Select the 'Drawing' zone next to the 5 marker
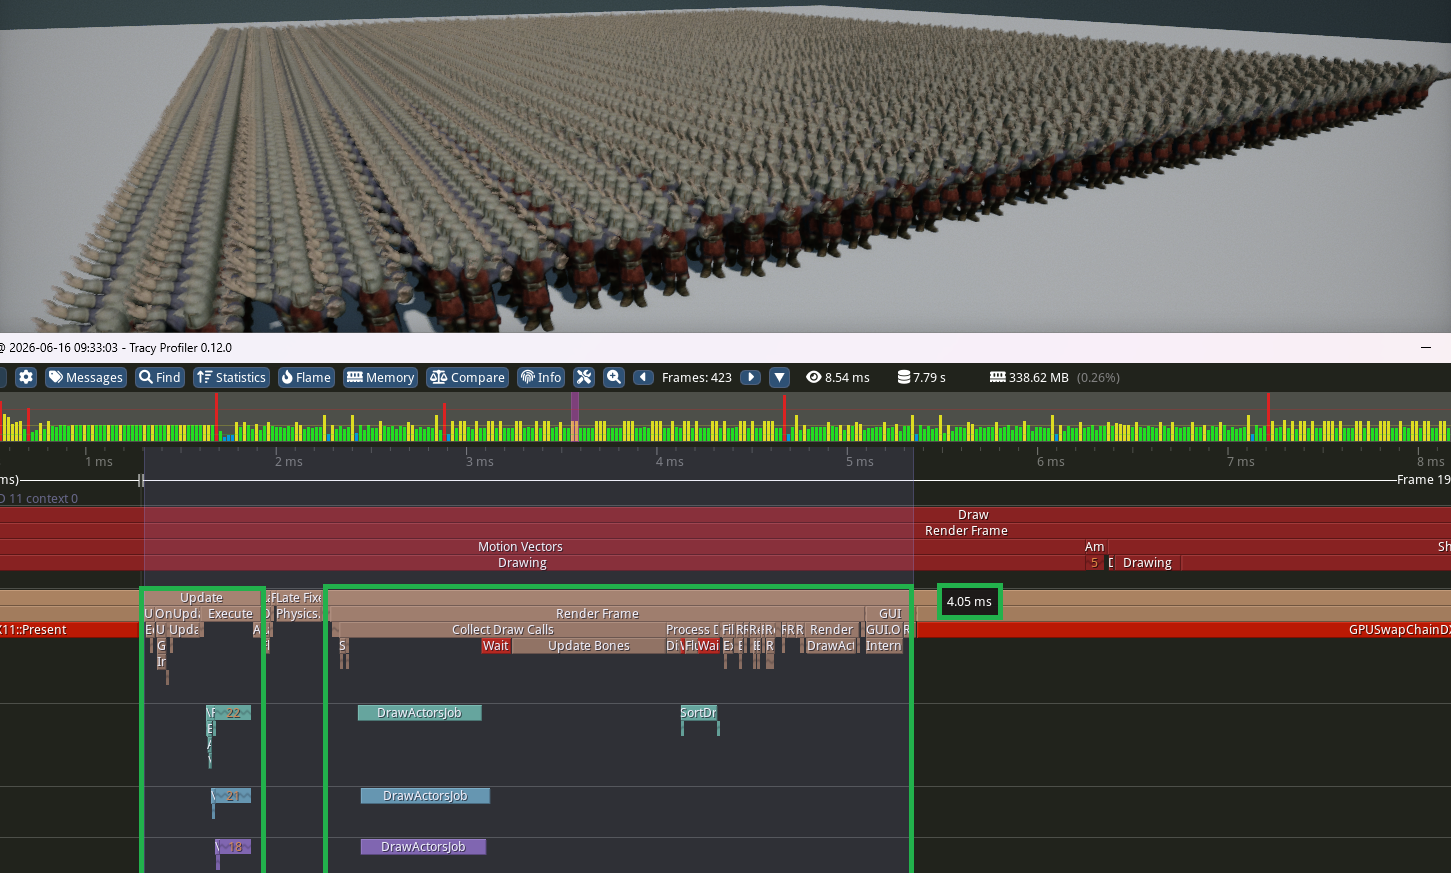Viewport: 1451px width, 873px height. tap(1147, 563)
